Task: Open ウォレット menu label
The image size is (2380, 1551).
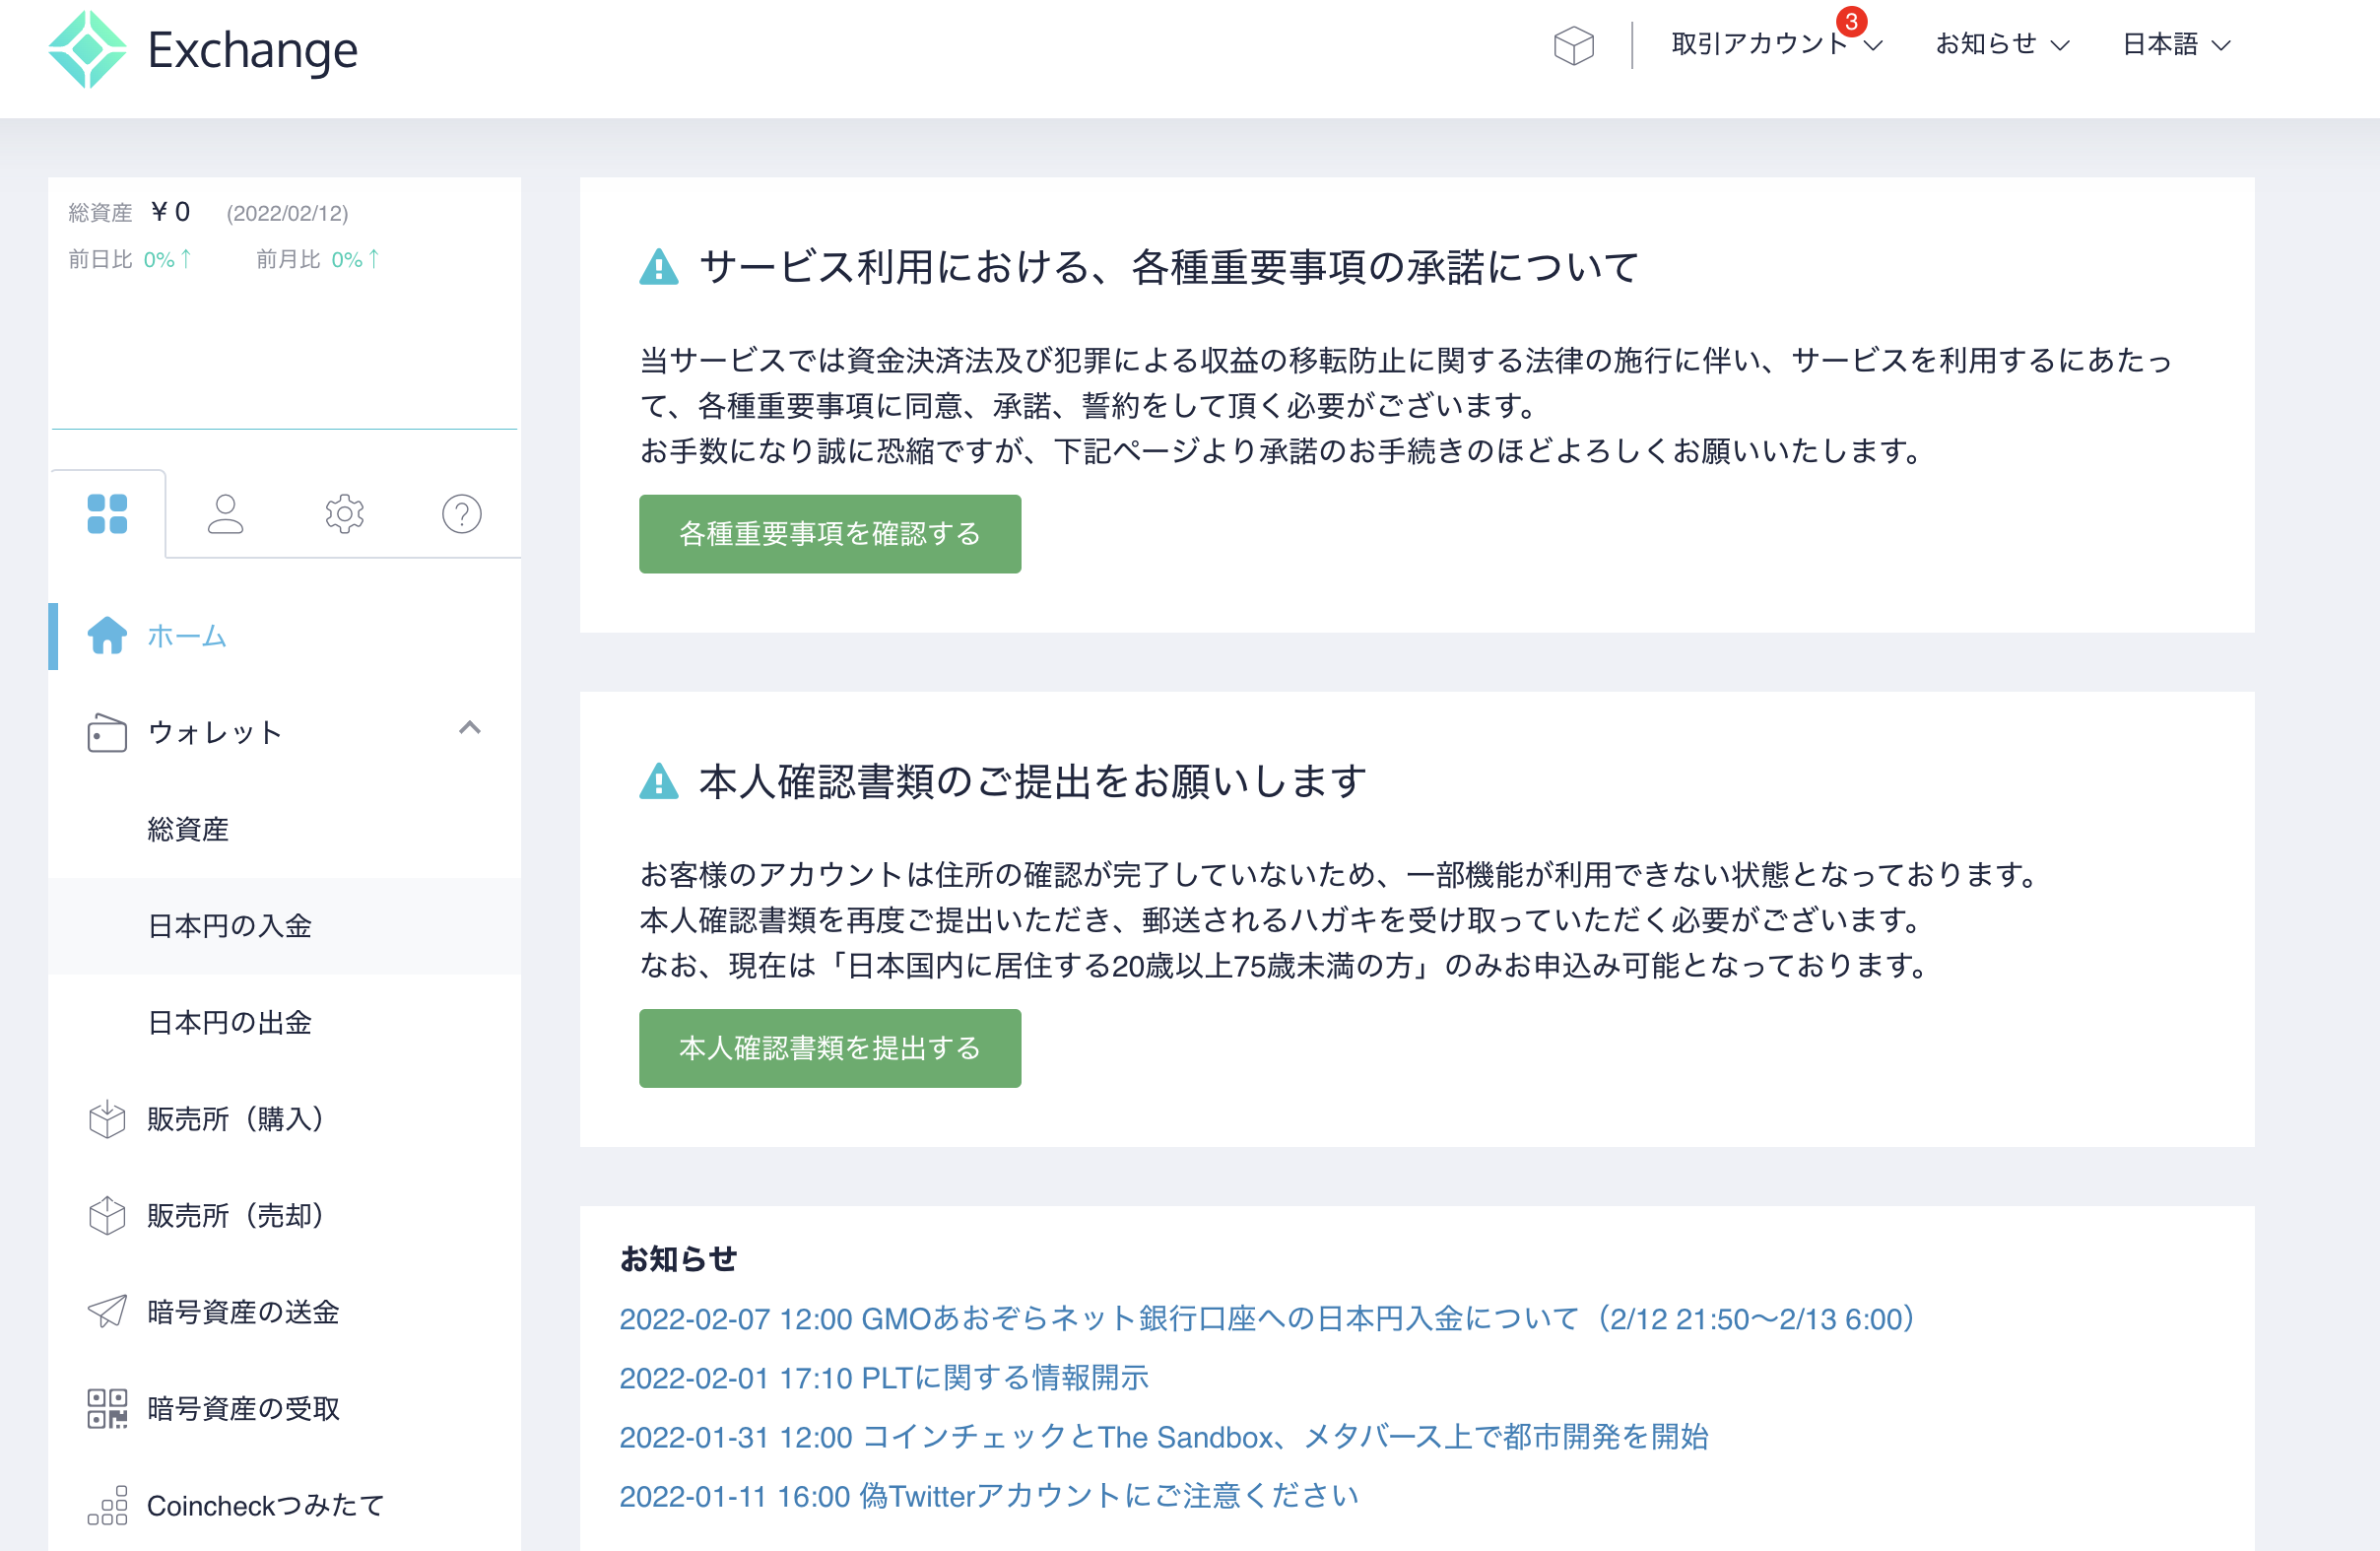Action: (x=215, y=732)
